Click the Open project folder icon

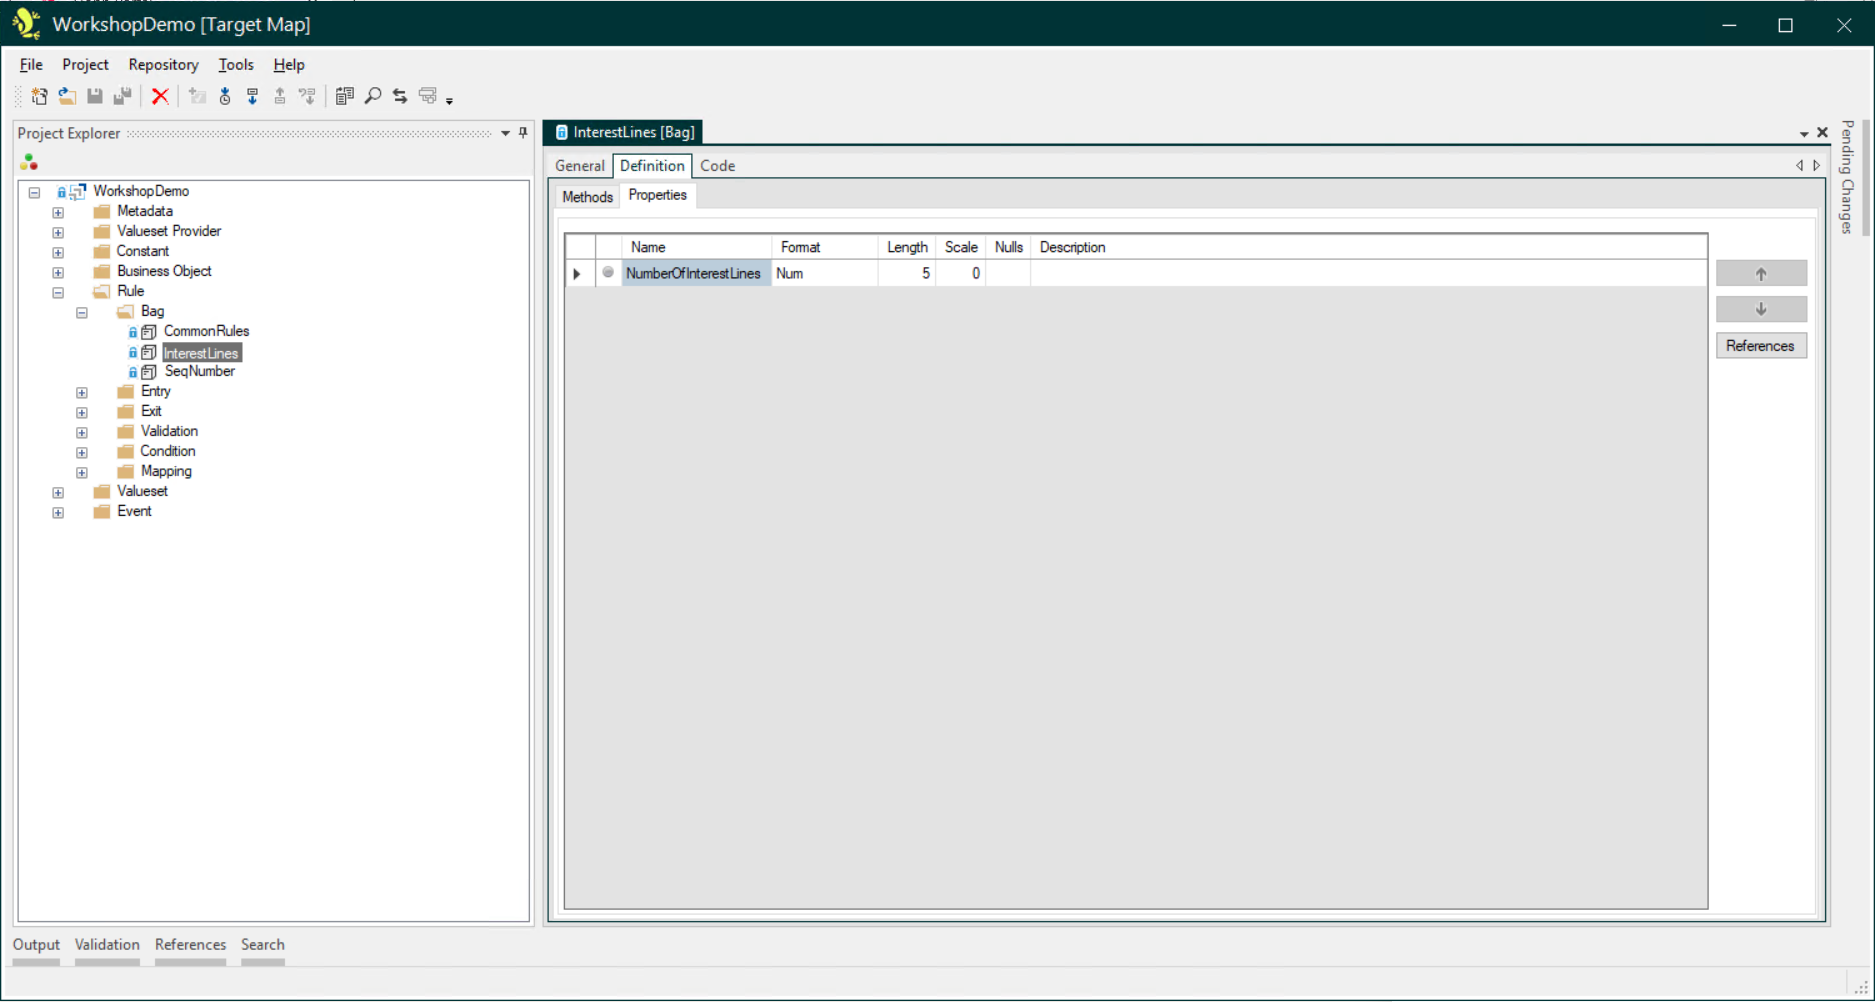(67, 96)
